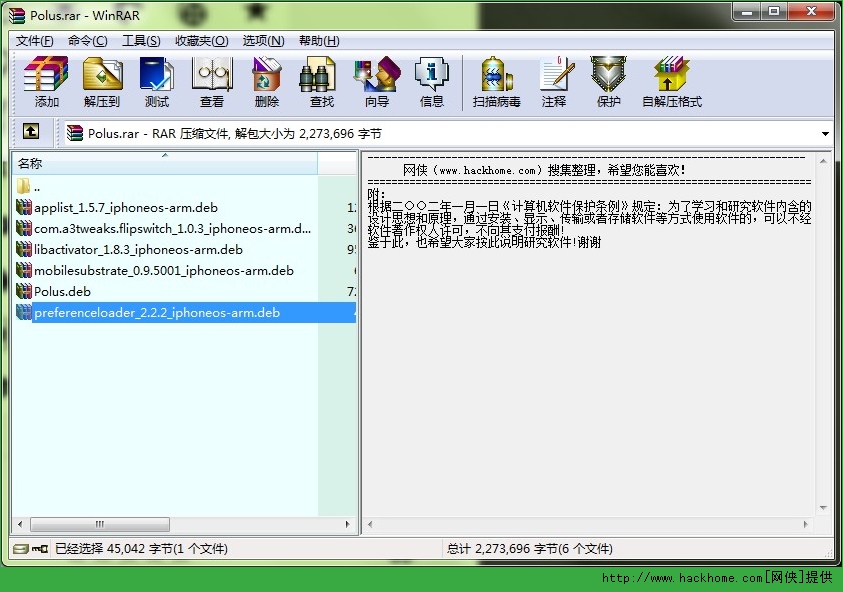Click the Protect (保护) shield icon

coord(609,82)
